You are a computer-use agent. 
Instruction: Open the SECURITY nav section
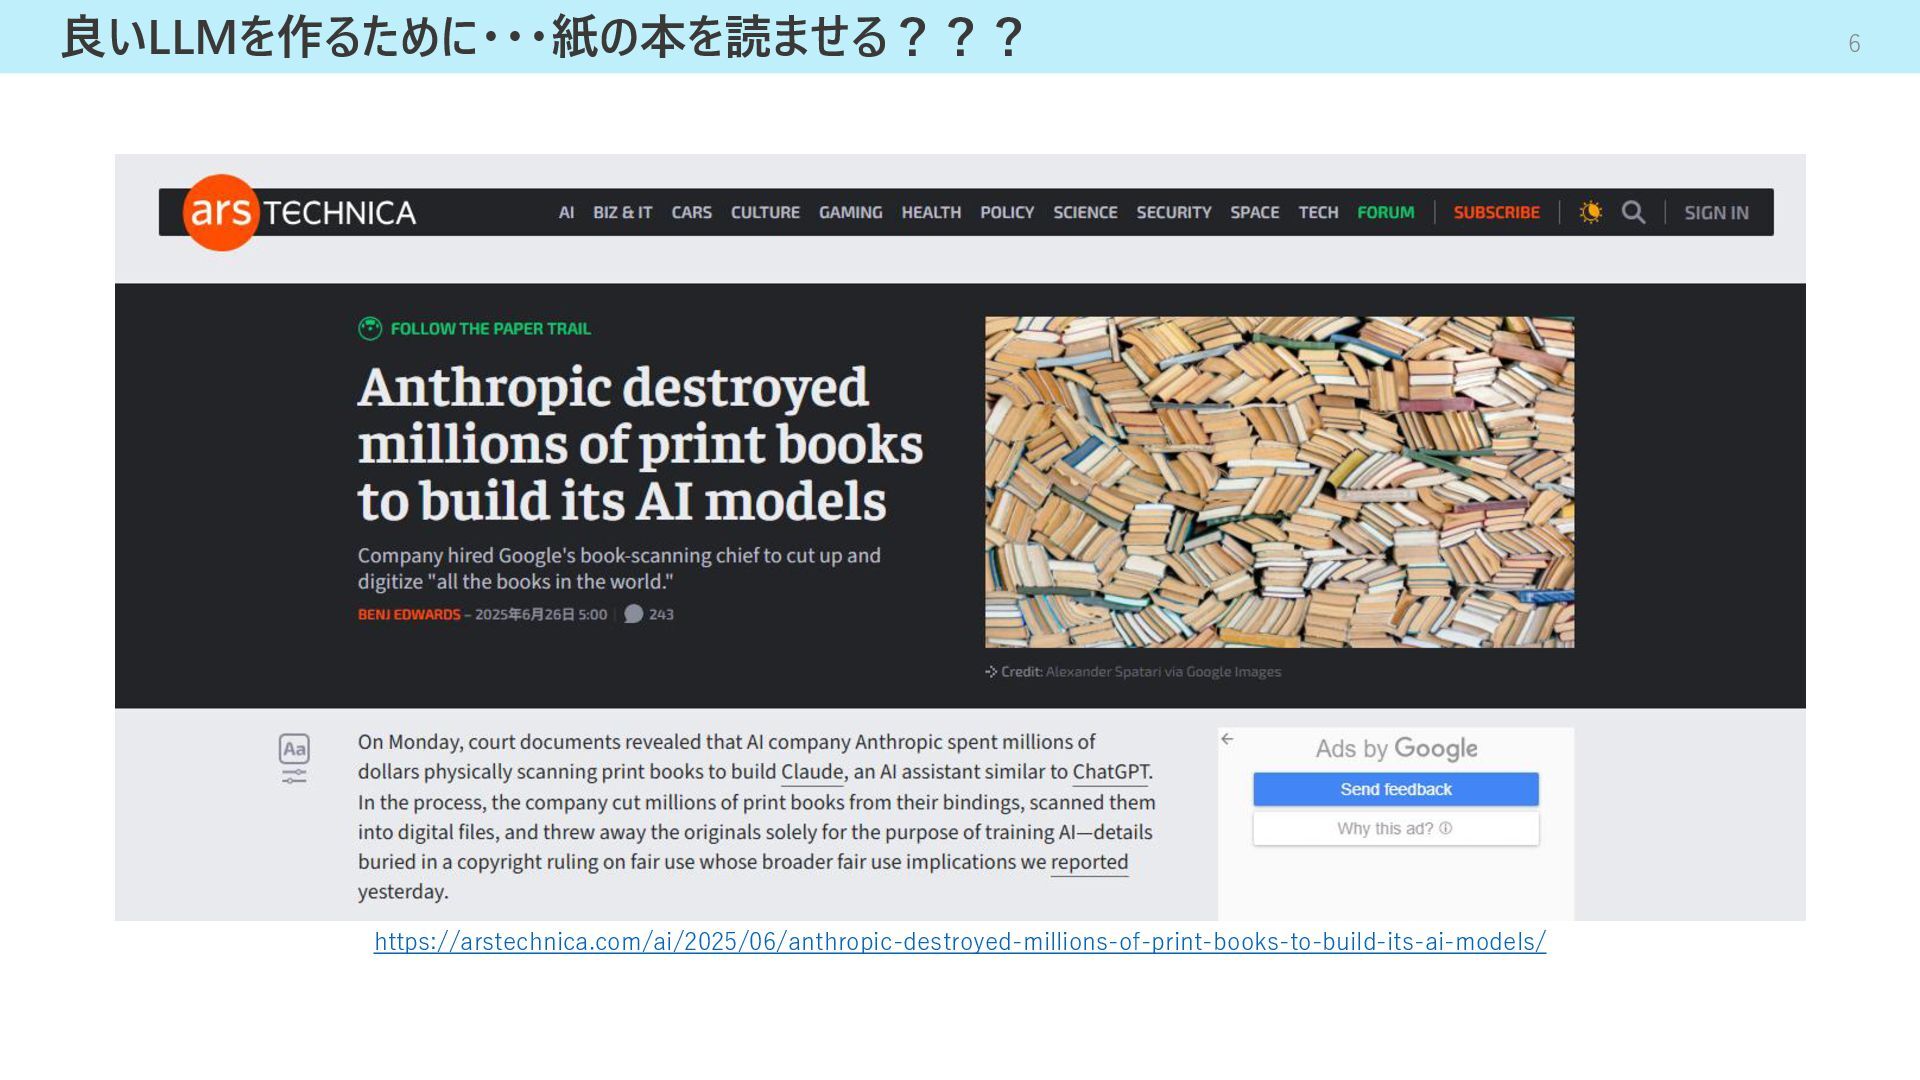click(1174, 212)
